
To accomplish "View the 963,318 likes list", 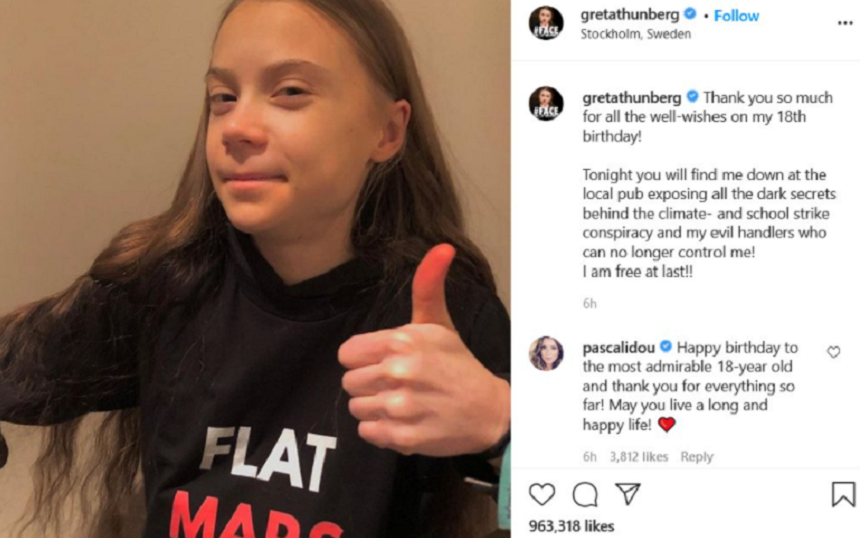I will tap(571, 526).
